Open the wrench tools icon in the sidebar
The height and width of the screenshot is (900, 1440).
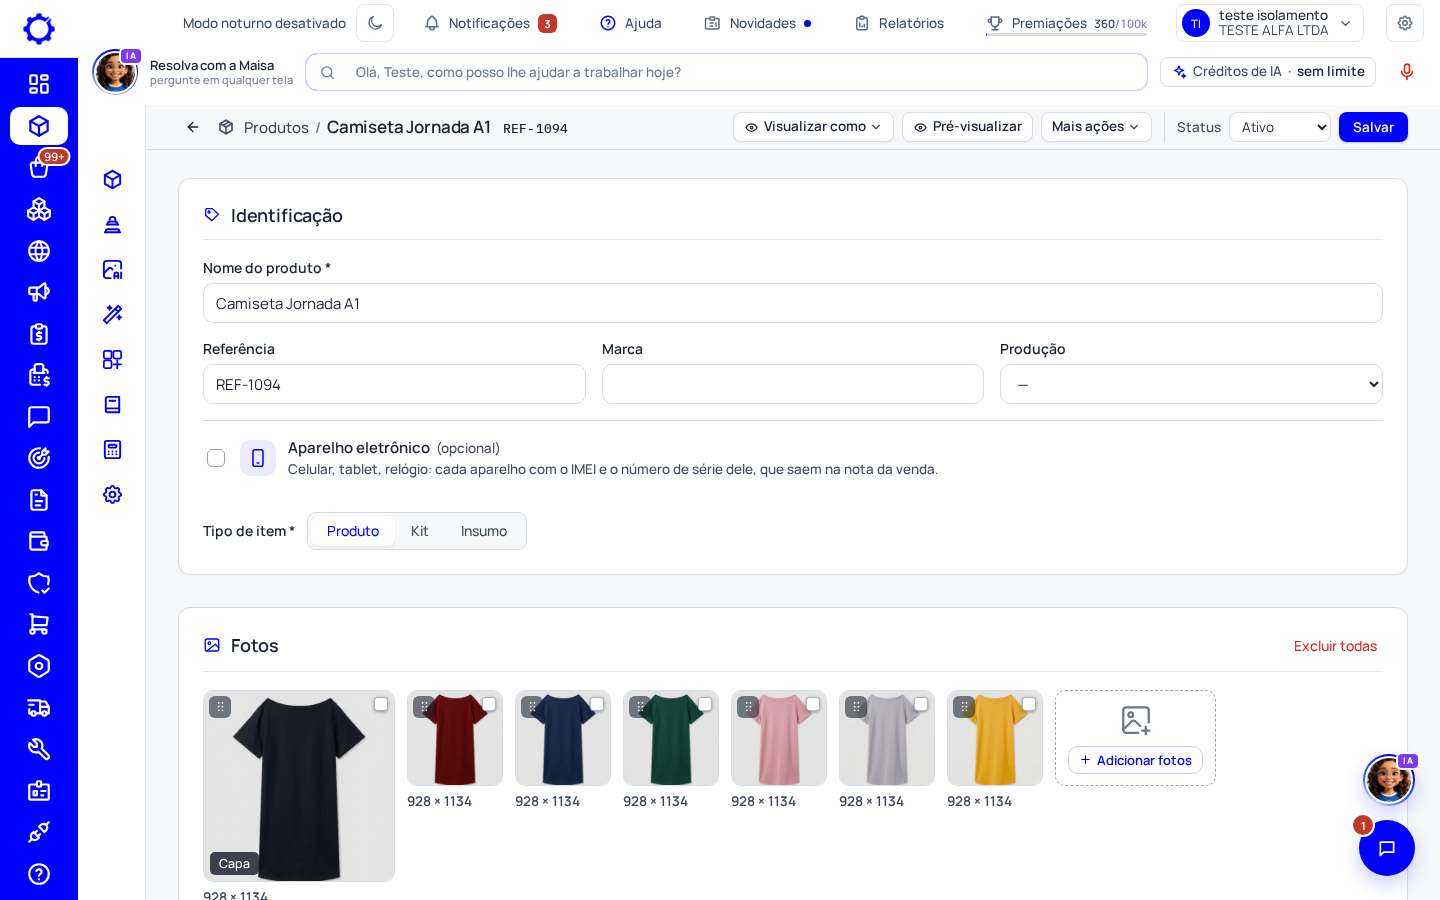(x=39, y=749)
